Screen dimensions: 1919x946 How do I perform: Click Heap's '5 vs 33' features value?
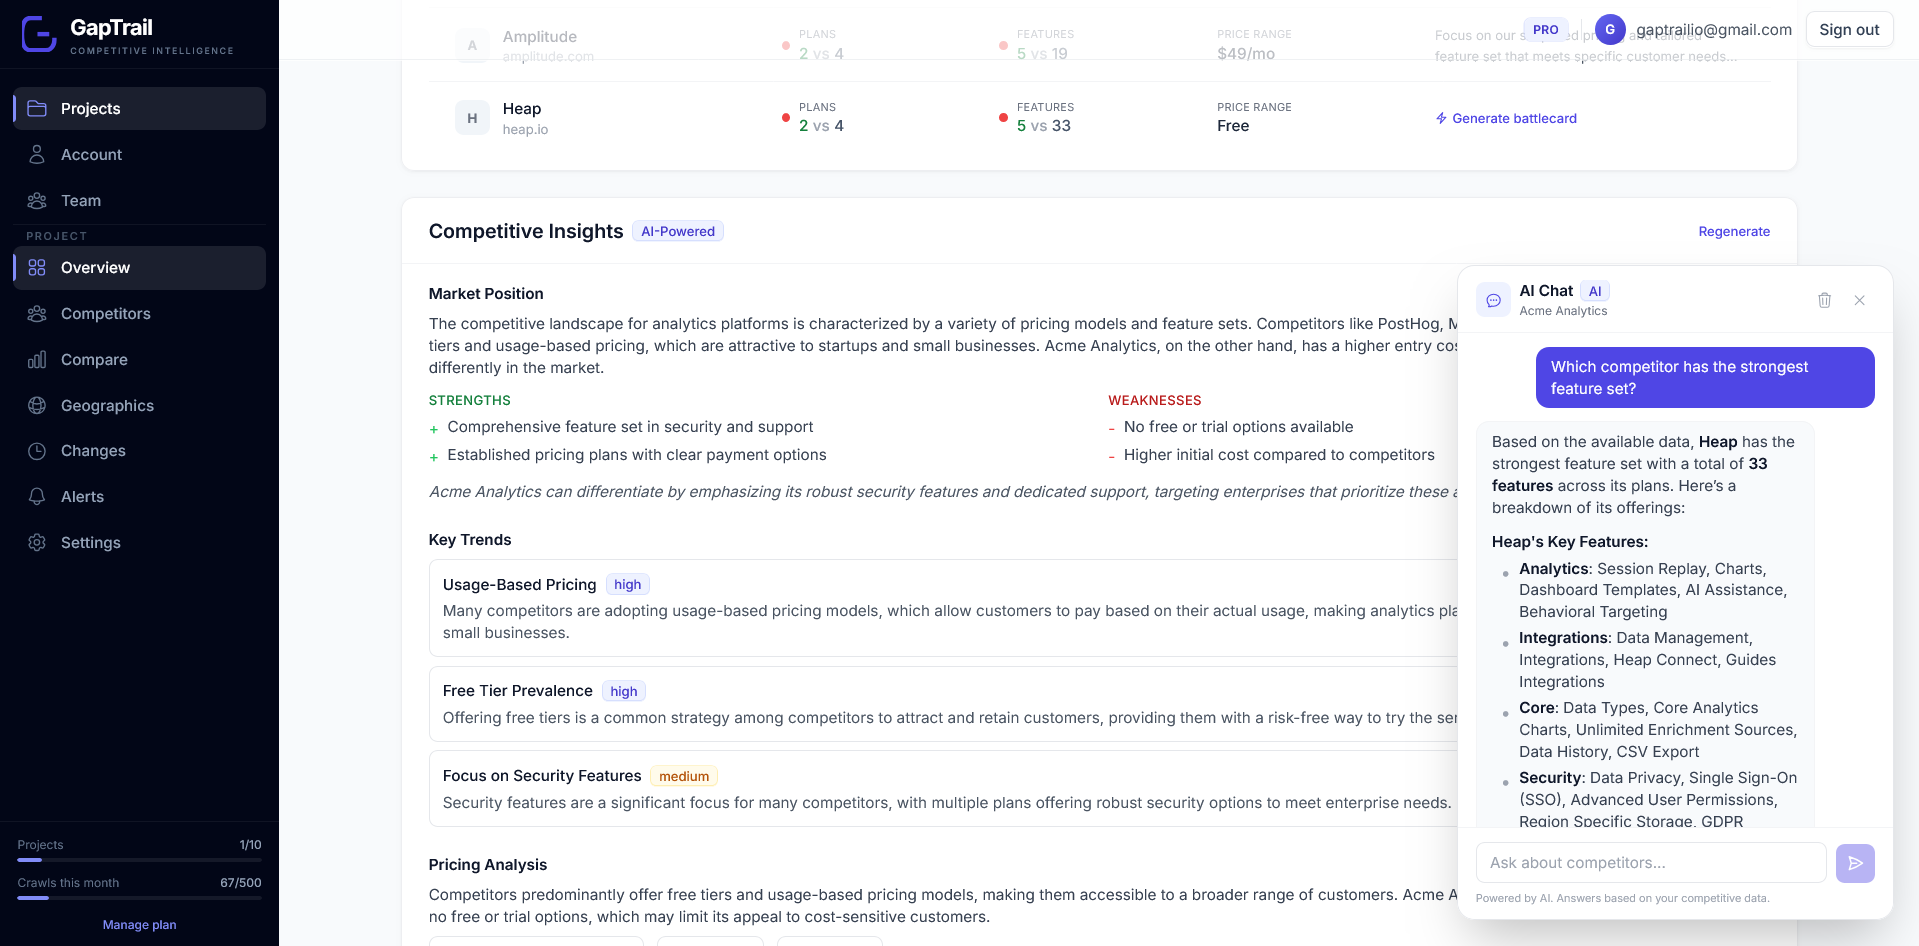click(x=1044, y=126)
